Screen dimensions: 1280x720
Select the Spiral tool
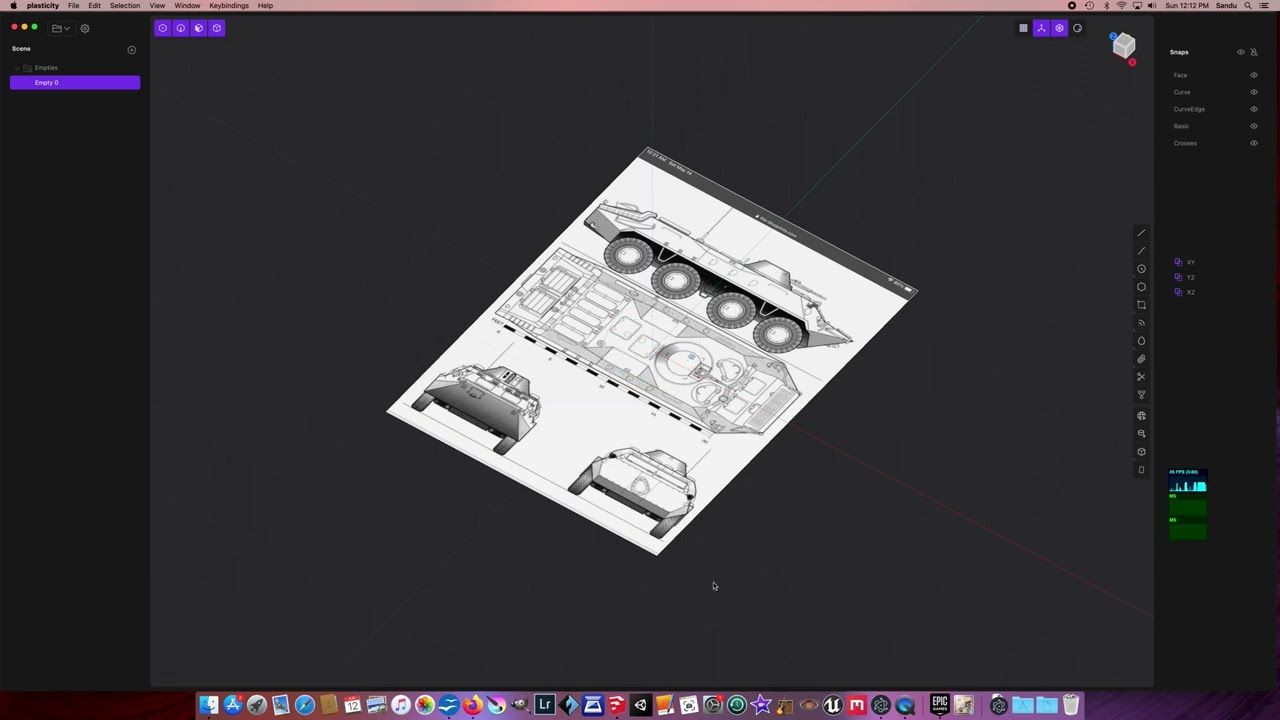pos(1141,323)
